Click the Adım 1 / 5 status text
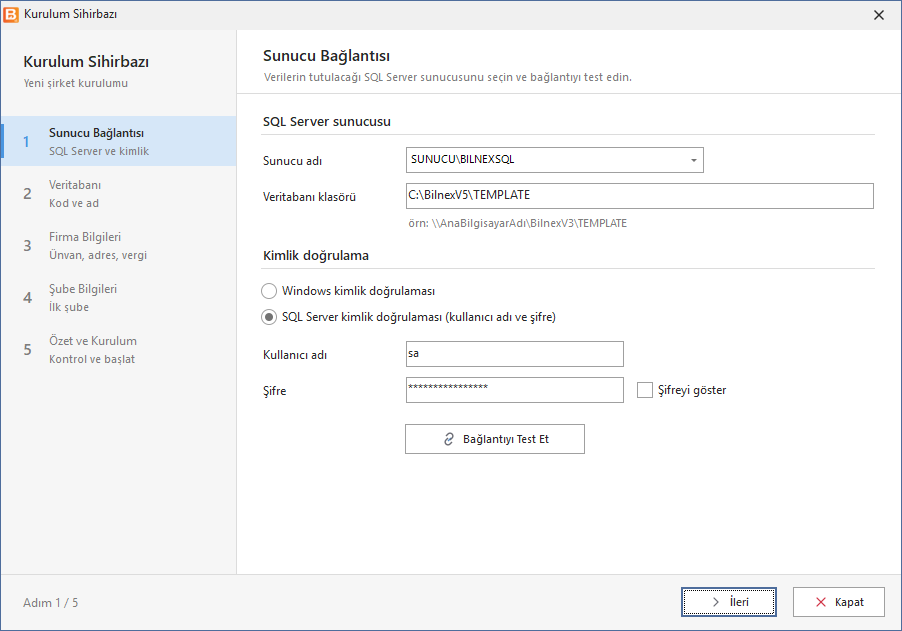Viewport: 902px width, 631px height. [x=51, y=603]
